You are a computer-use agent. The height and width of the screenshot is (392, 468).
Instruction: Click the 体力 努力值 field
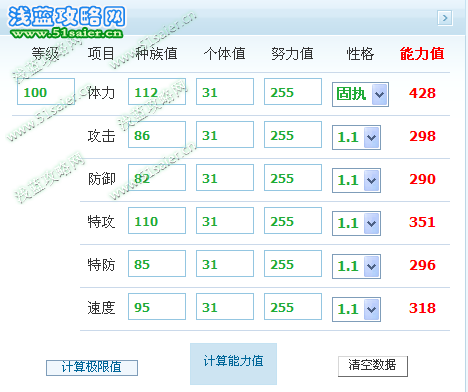click(293, 92)
